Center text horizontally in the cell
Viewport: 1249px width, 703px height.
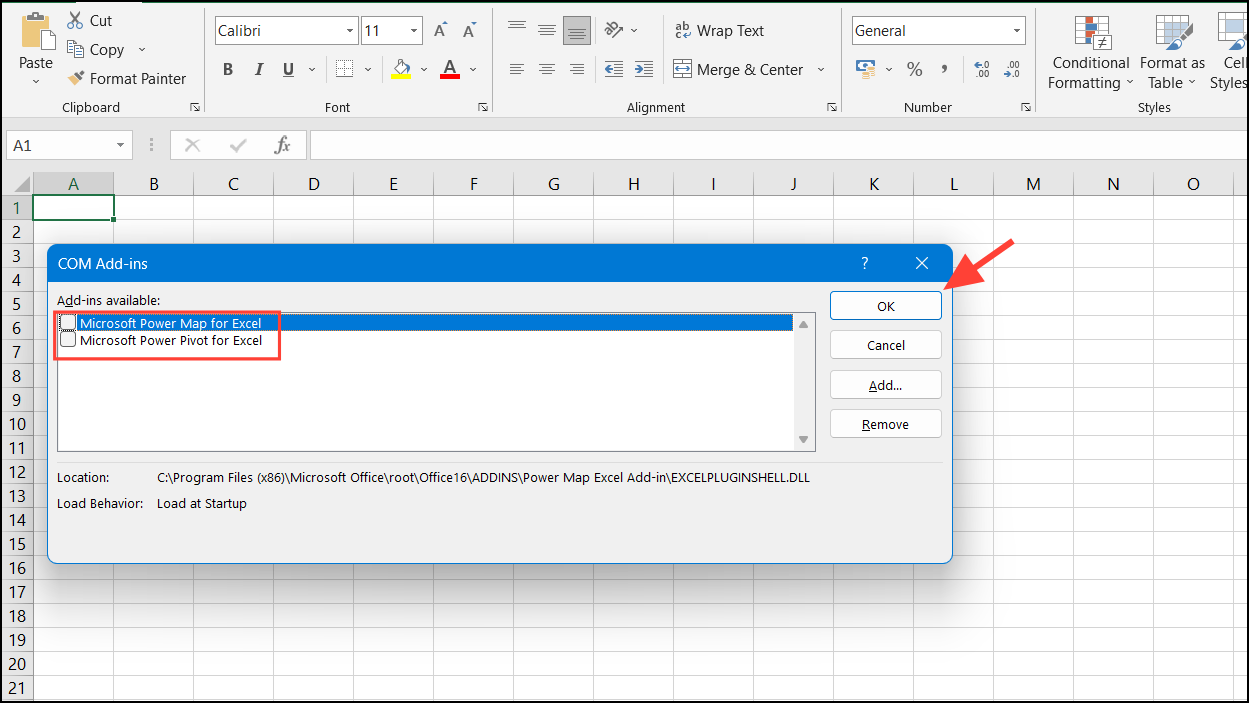pos(547,69)
